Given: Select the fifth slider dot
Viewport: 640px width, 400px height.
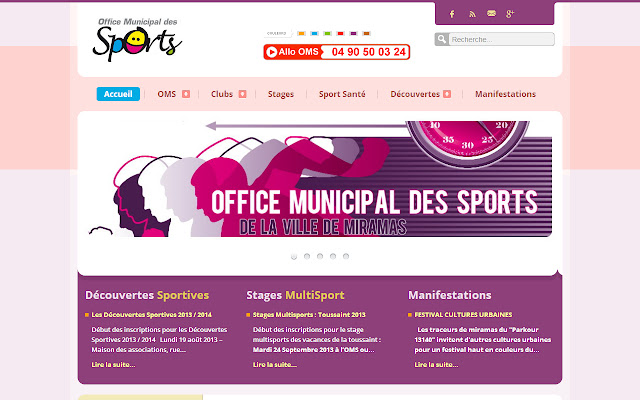Looking at the screenshot, I should [346, 256].
